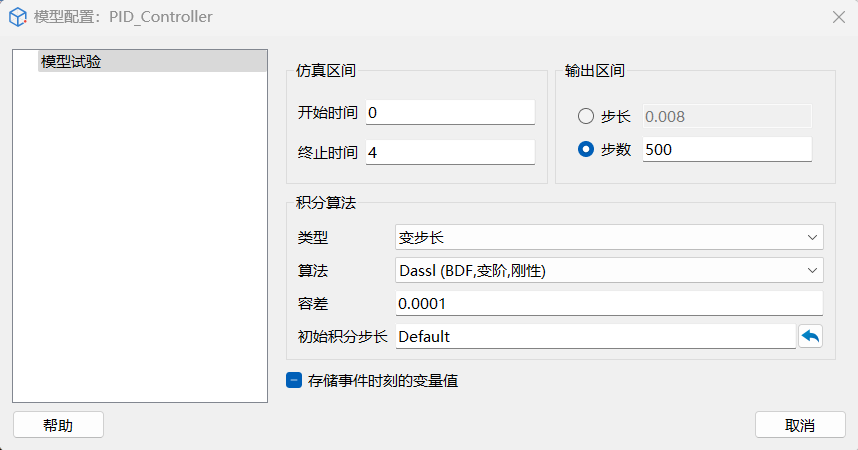Click the empty area below 模型试验
Viewport: 858px width, 450px height.
click(140, 240)
